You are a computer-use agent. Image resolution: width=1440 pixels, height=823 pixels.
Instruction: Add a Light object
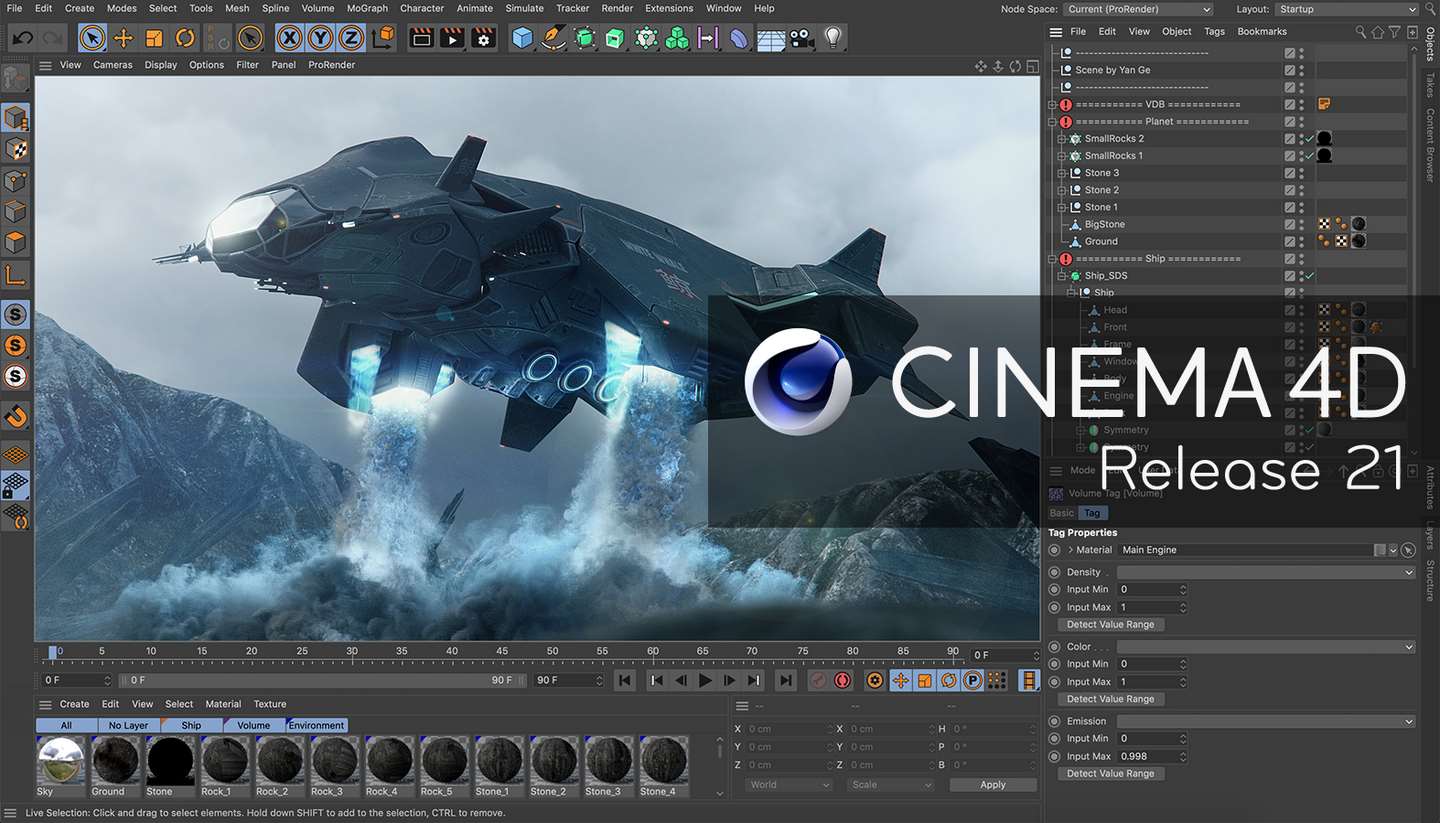pyautogui.click(x=832, y=39)
